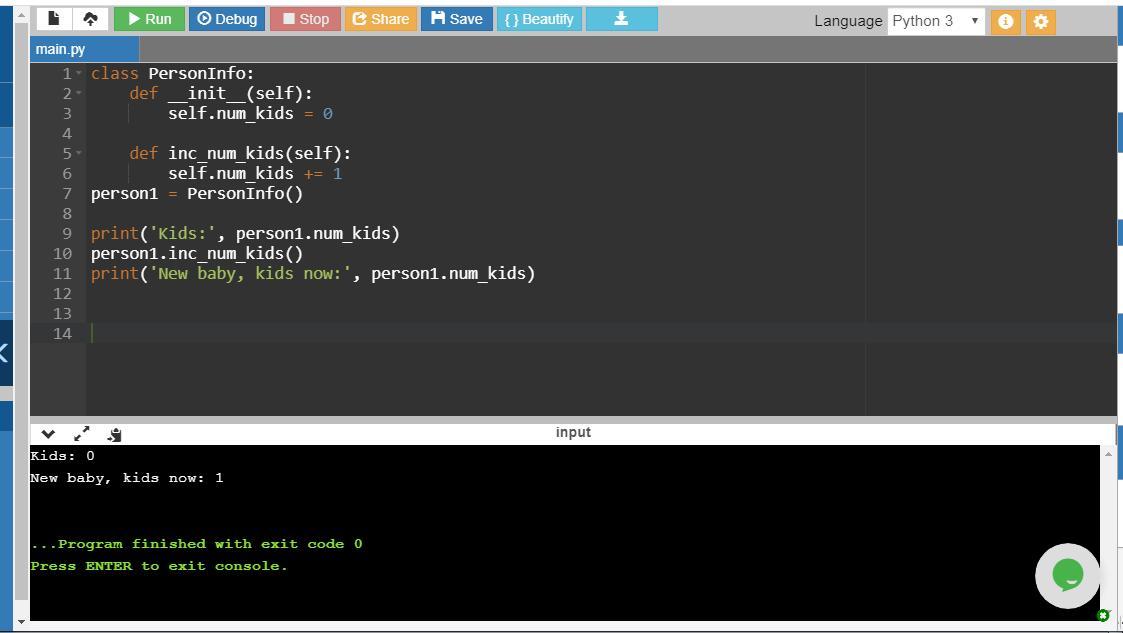Share the code snippet
This screenshot has width=1123, height=633.
click(x=380, y=19)
